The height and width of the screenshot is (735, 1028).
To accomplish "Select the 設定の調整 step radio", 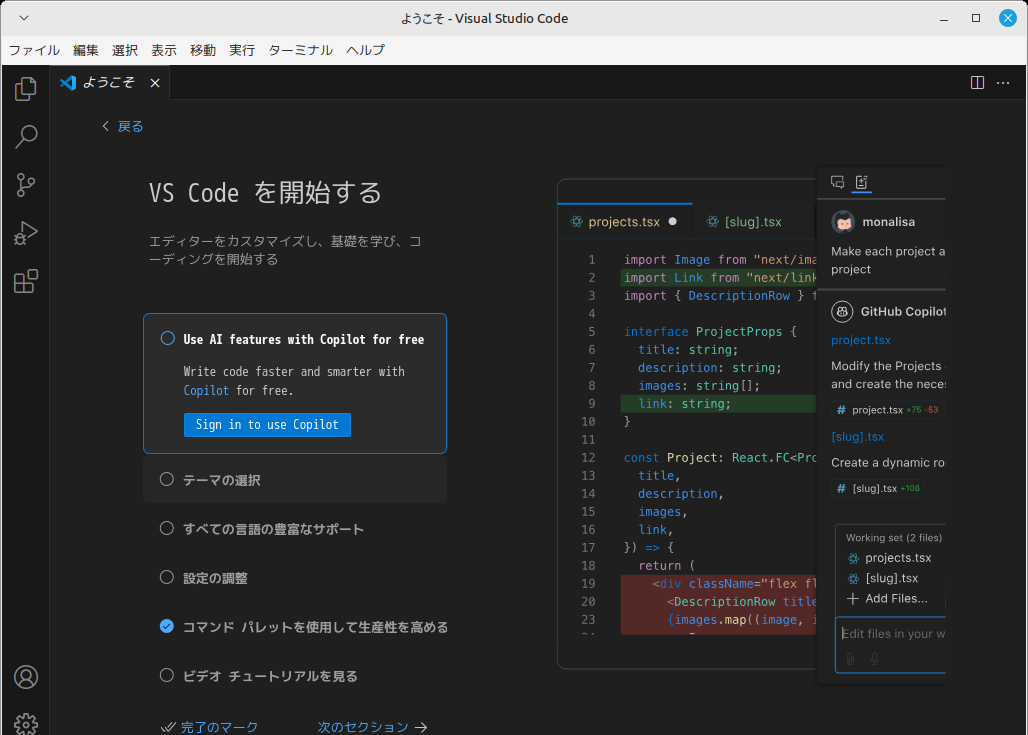I will [x=167, y=578].
